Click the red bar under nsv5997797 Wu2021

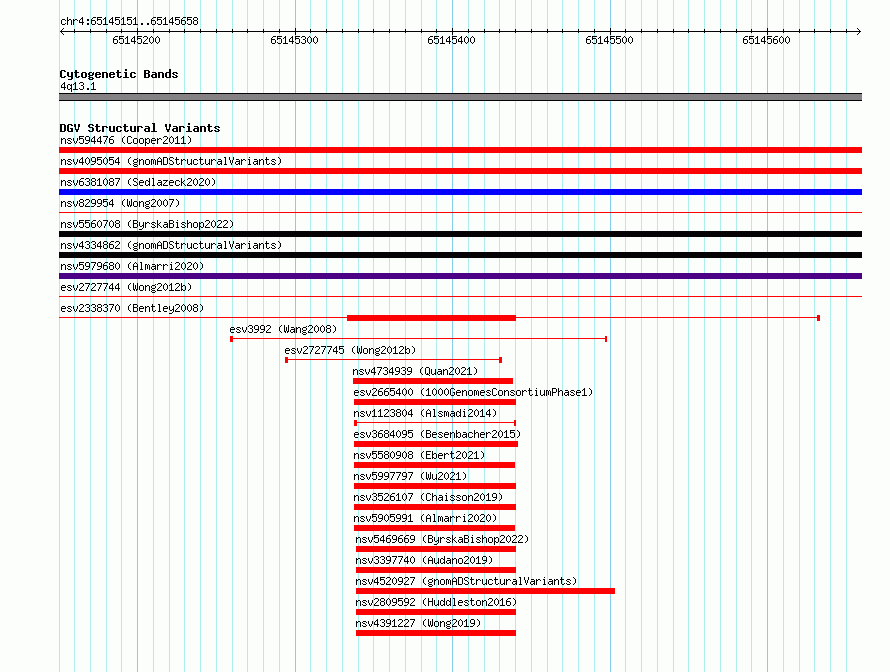435,486
